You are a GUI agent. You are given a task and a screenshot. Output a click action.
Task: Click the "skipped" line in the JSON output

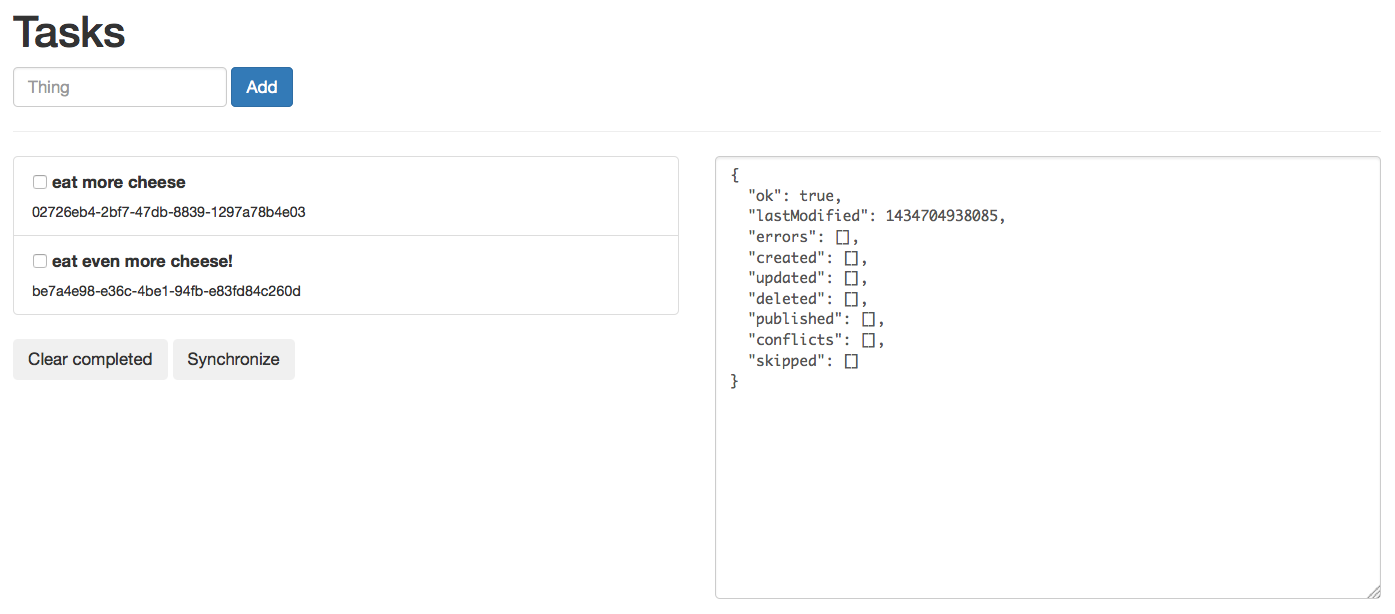tap(803, 361)
